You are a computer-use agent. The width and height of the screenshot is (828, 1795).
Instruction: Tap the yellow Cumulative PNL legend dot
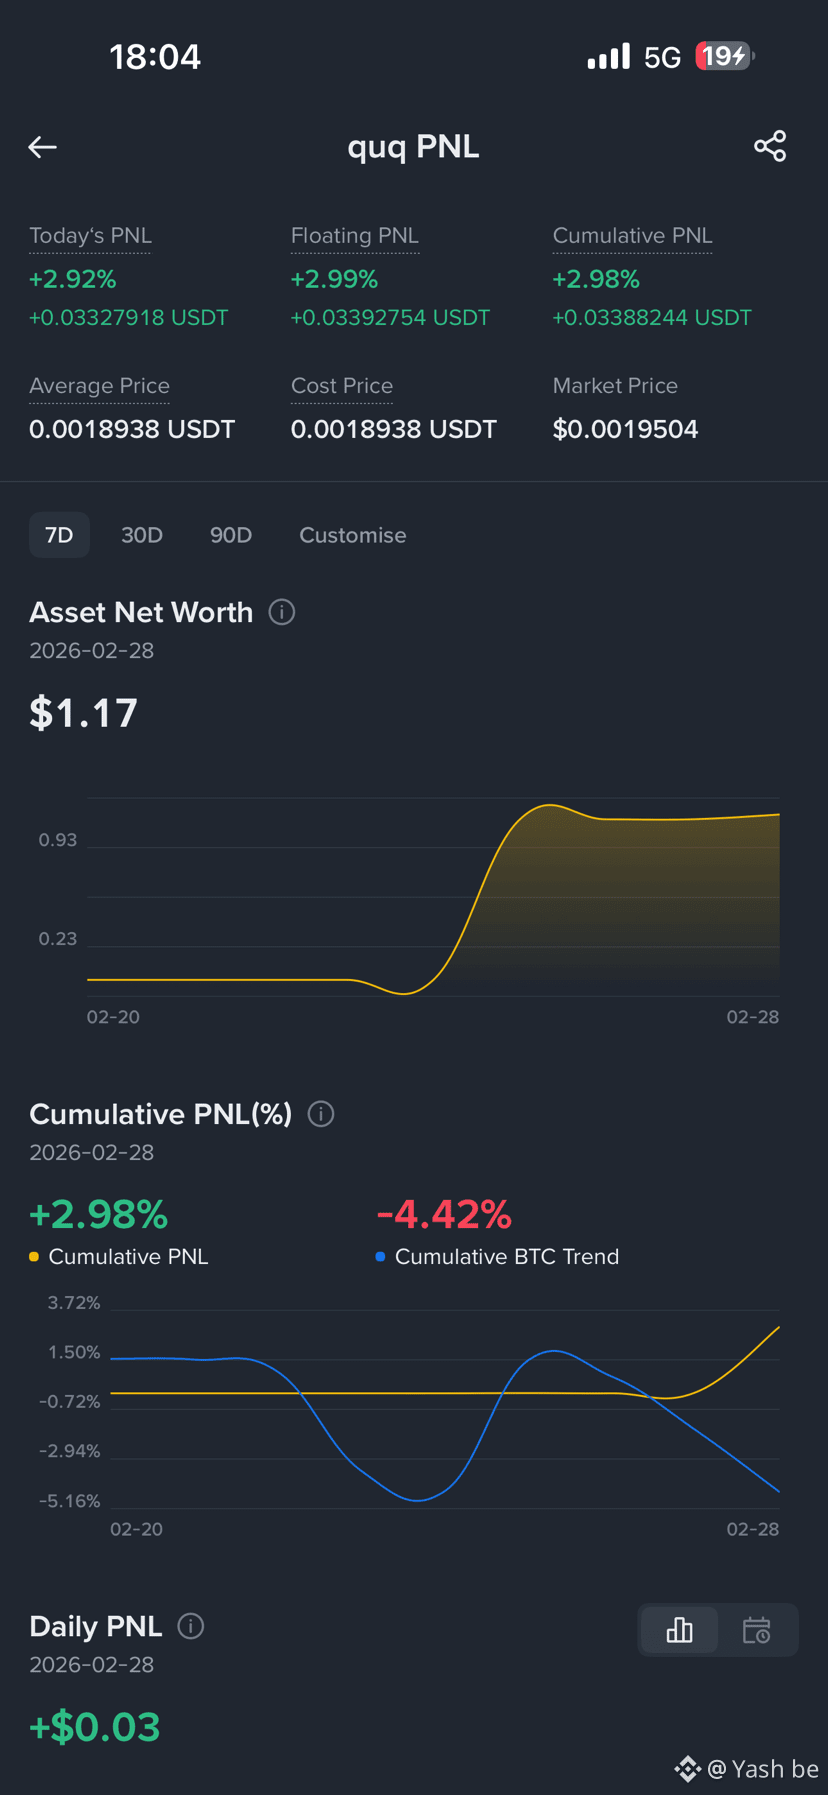click(x=34, y=1257)
